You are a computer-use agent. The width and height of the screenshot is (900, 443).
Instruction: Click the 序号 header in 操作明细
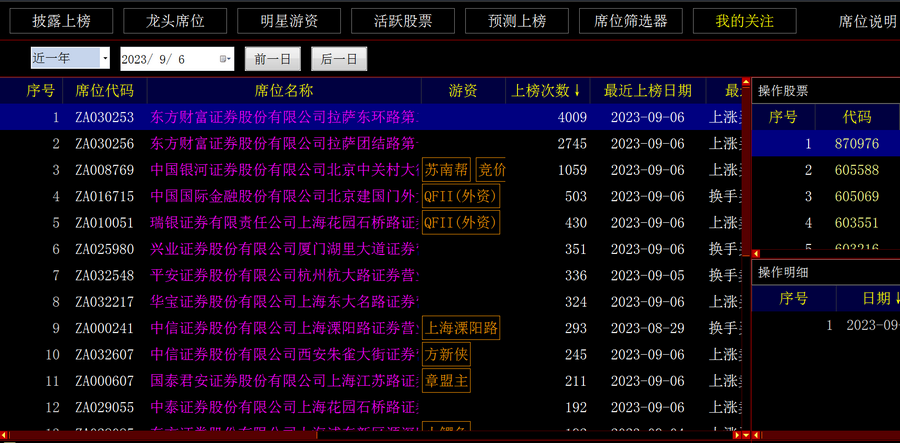(x=794, y=298)
